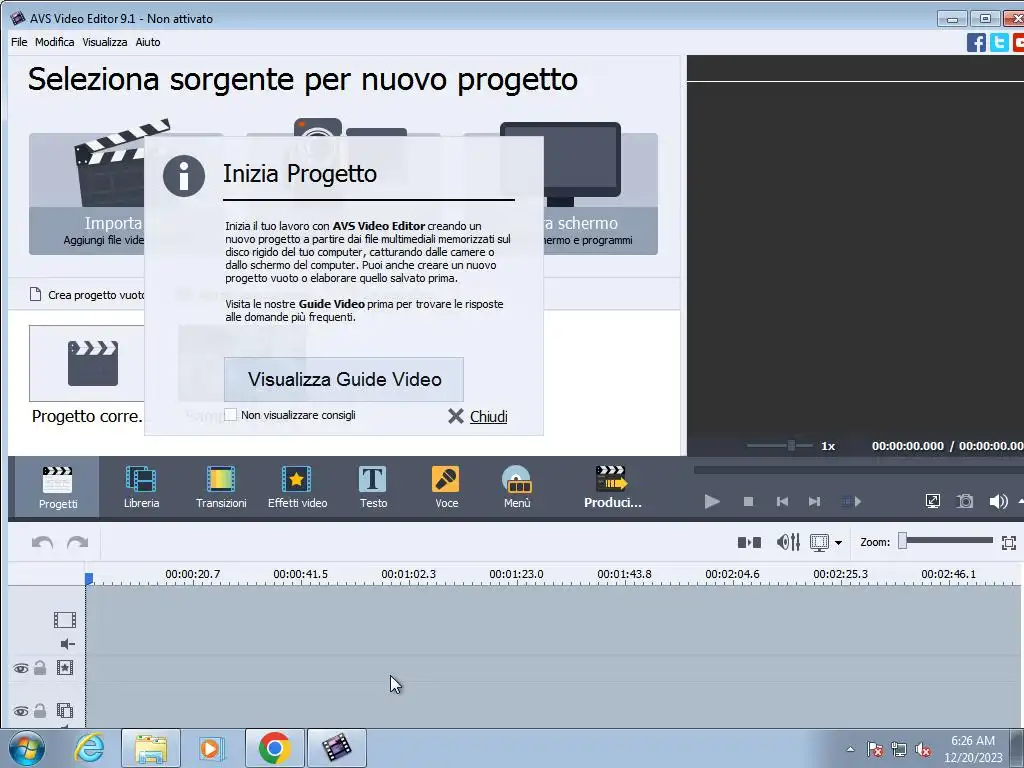Click the fullscreen preview icon
1024x768 pixels.
[x=933, y=501]
